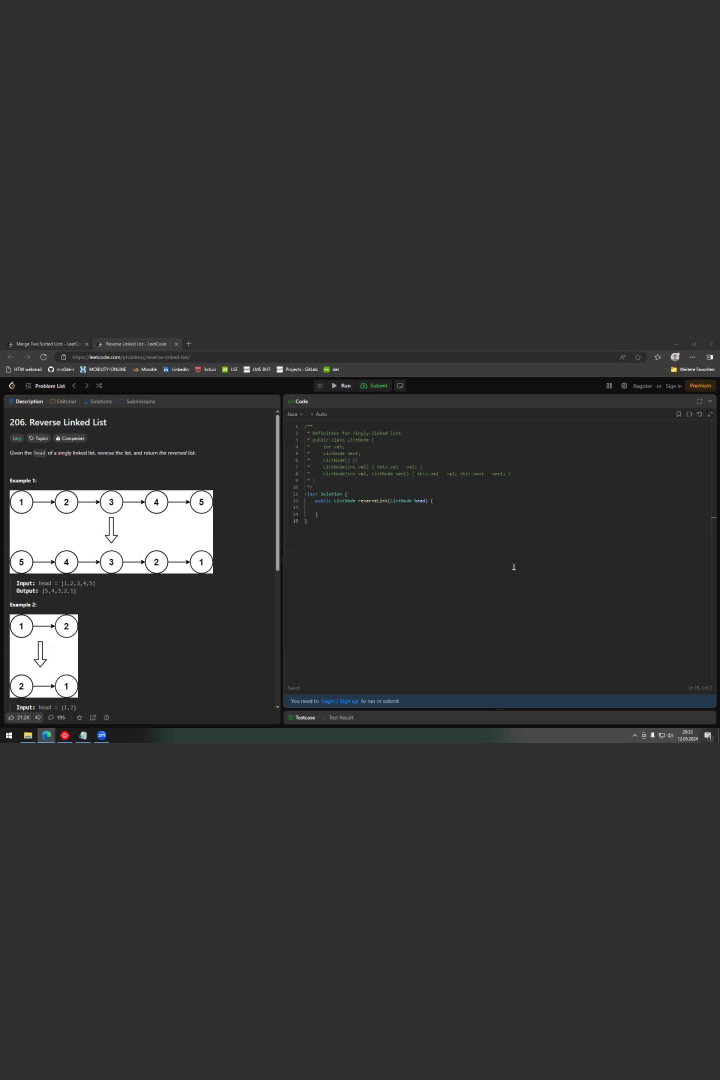Open LeetCode settings gear icon
Screen dimensions: 720x1080
[624, 386]
